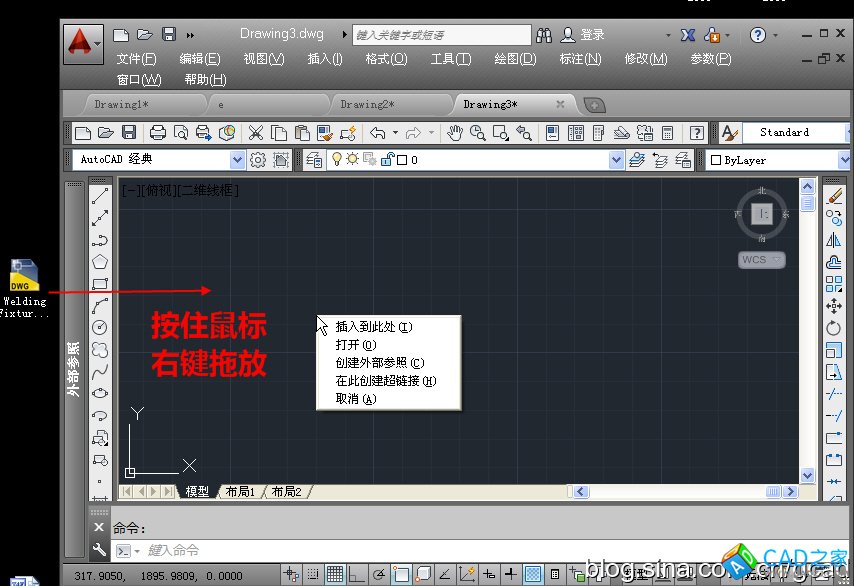Switch to the Drawing2 document tab
The height and width of the screenshot is (586, 854).
(368, 104)
